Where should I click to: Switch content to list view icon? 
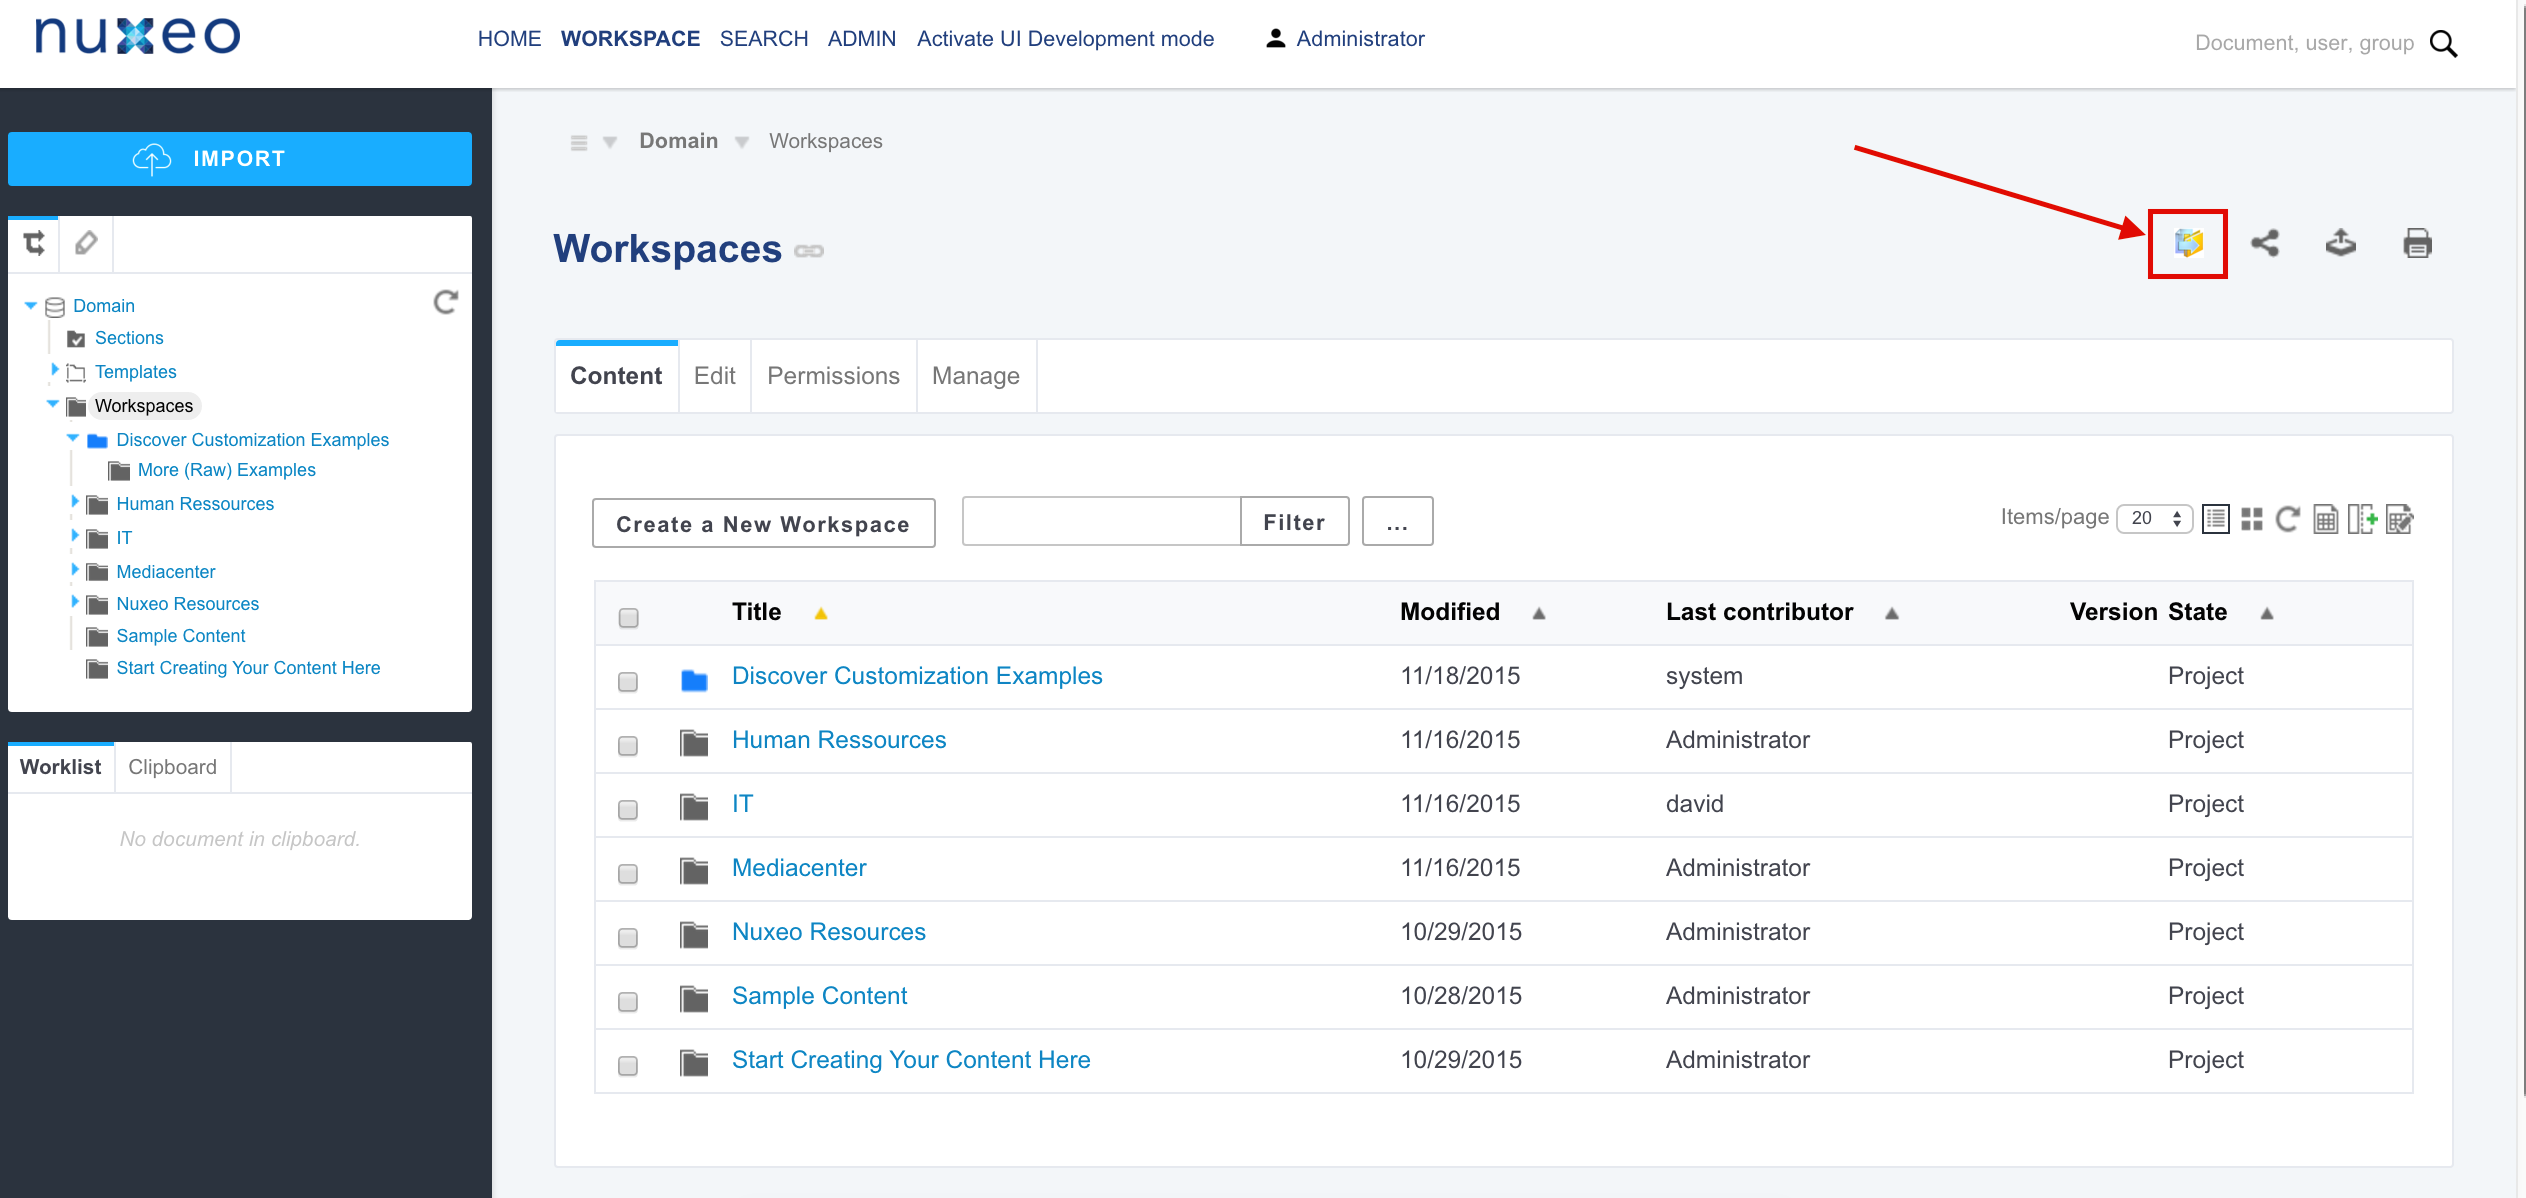[x=2216, y=518]
